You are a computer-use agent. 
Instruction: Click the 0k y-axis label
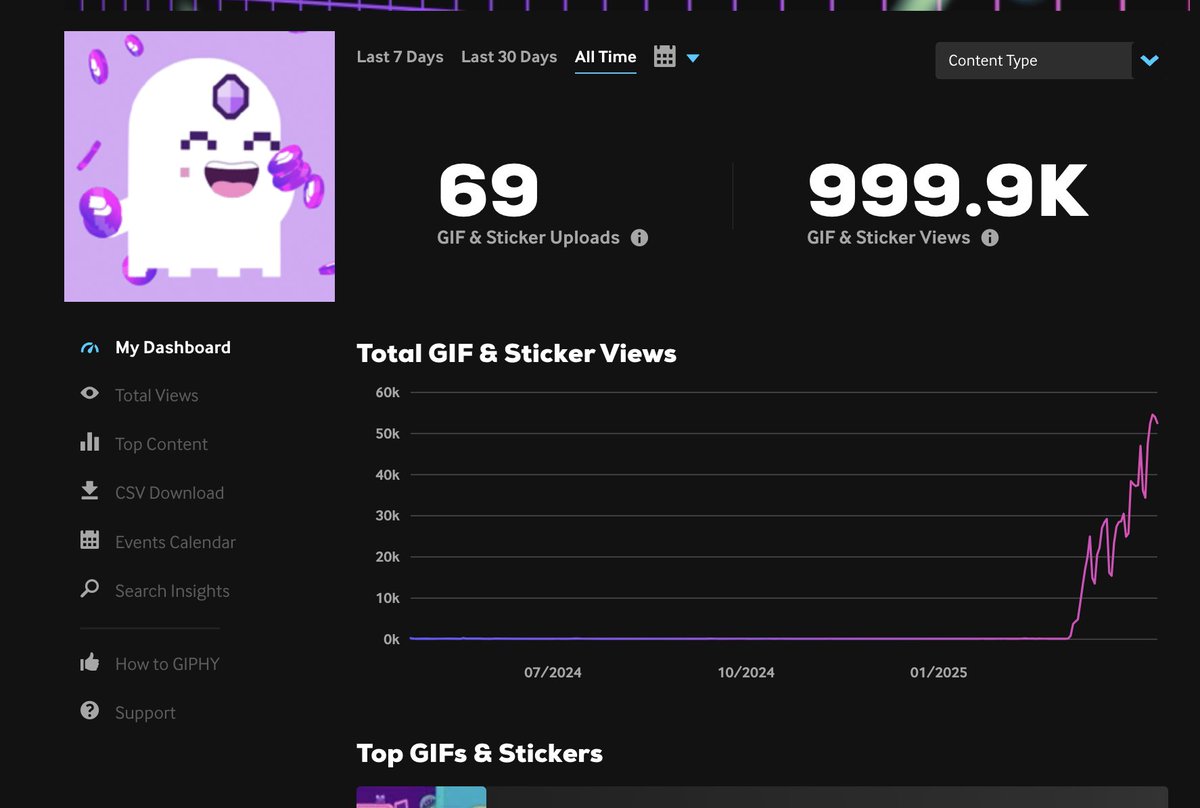391,639
